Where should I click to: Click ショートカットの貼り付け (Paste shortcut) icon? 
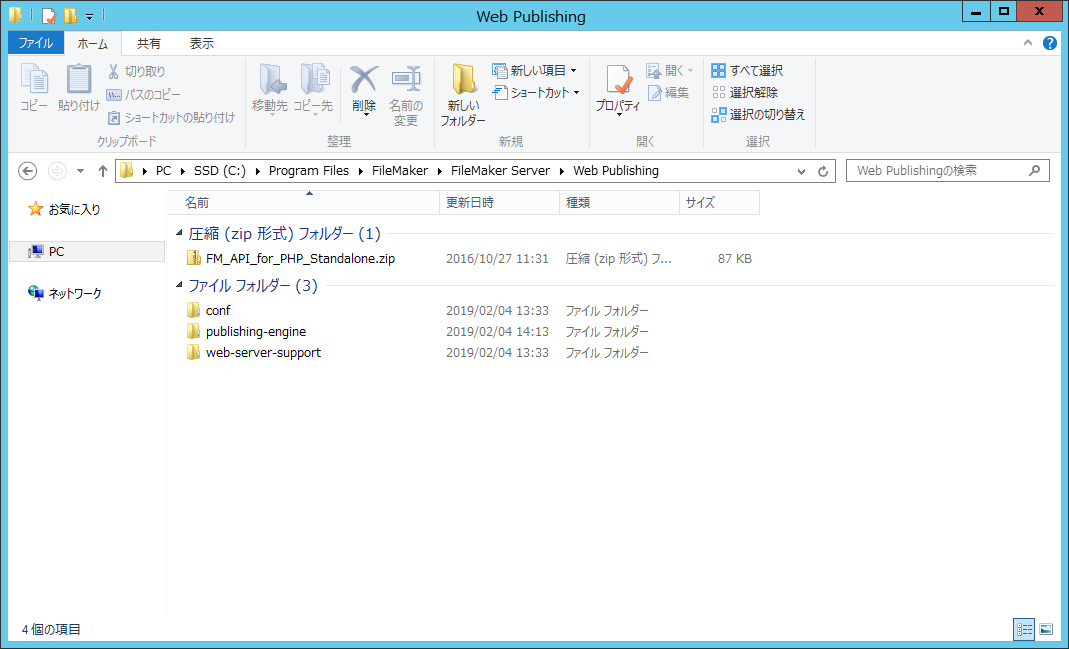[x=114, y=118]
